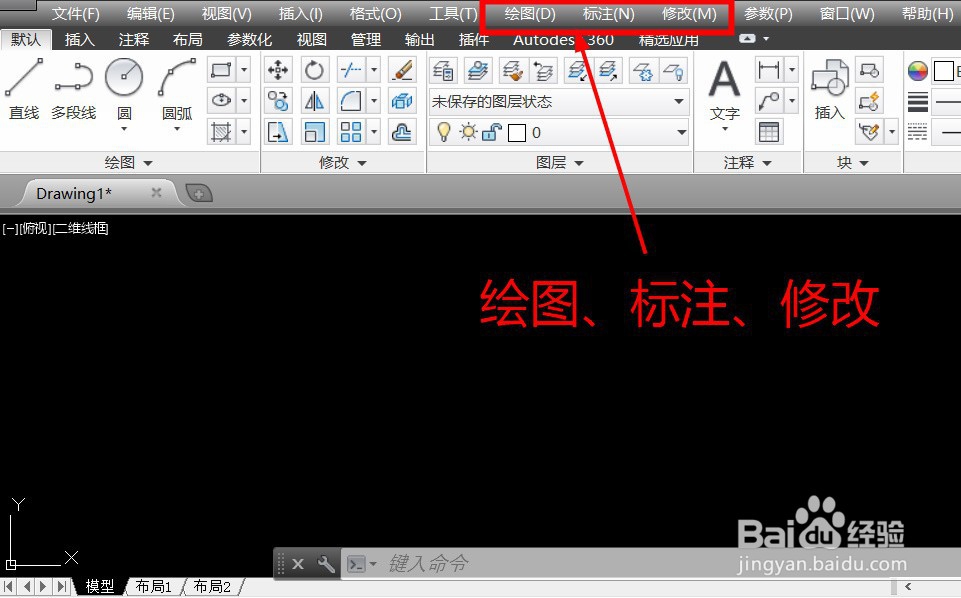Expand the 图层 panel title
This screenshot has width=961, height=598.
click(560, 163)
